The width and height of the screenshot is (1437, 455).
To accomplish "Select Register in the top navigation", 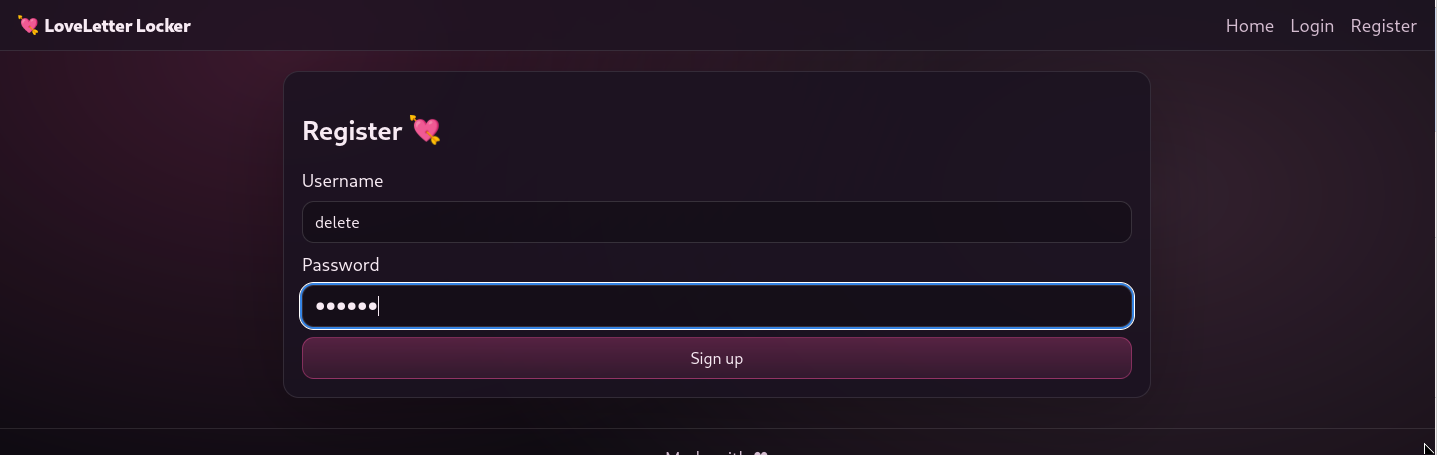I will tap(1383, 26).
